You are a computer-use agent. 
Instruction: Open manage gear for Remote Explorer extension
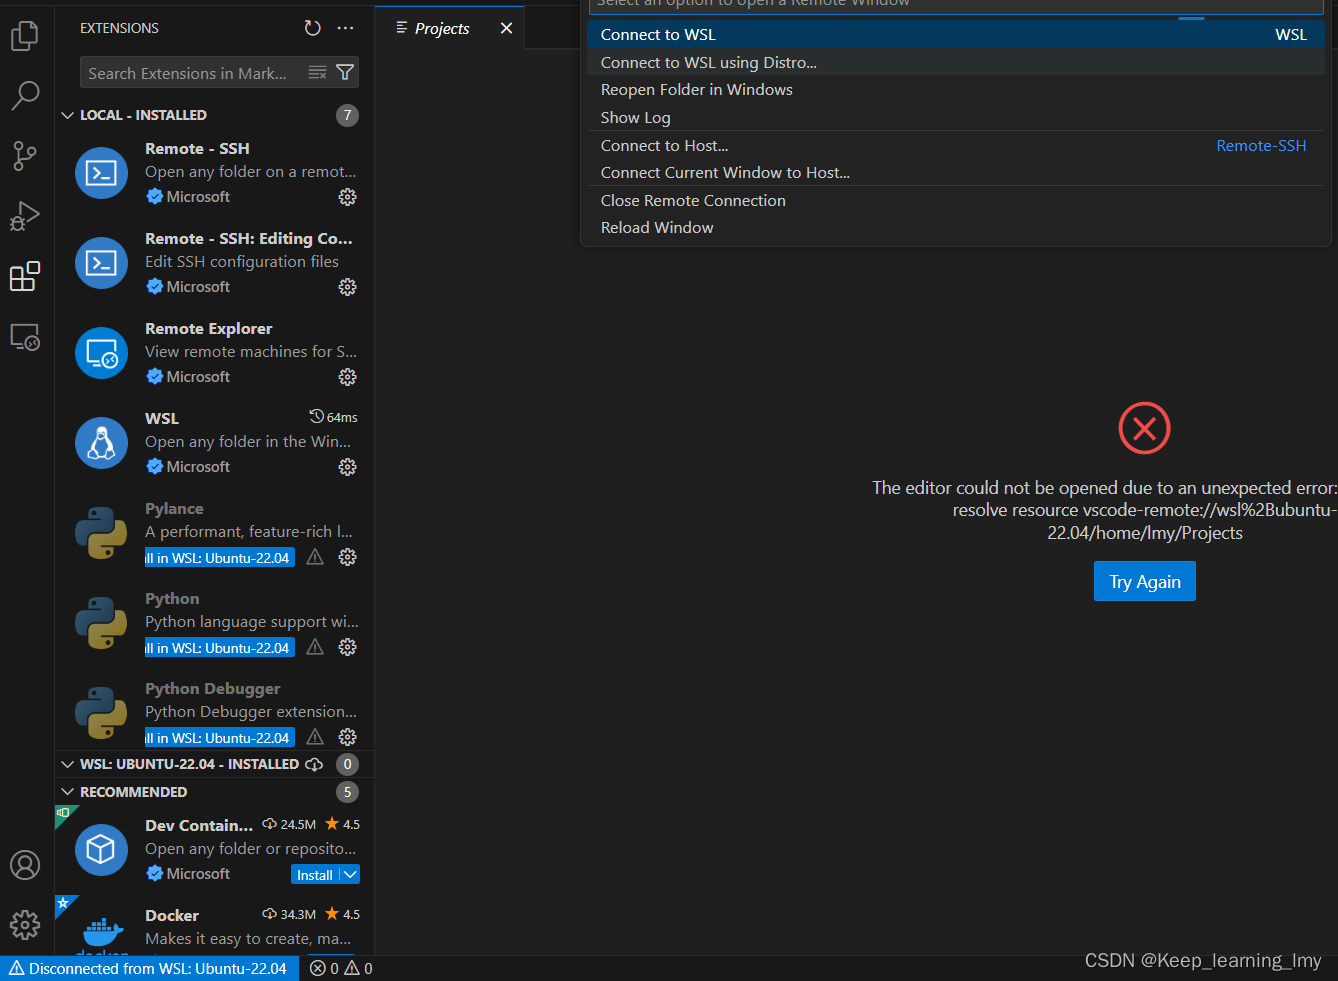347,377
